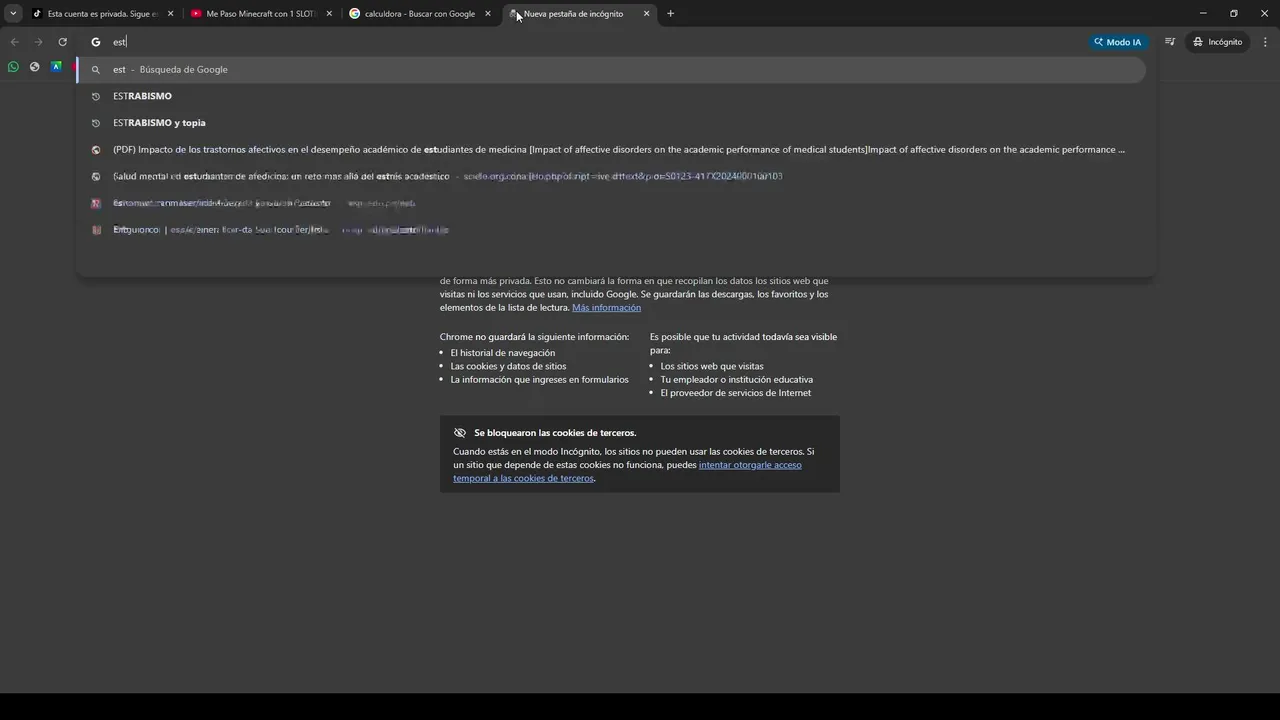Open the media controls icon
The width and height of the screenshot is (1280, 720).
[x=1169, y=42]
